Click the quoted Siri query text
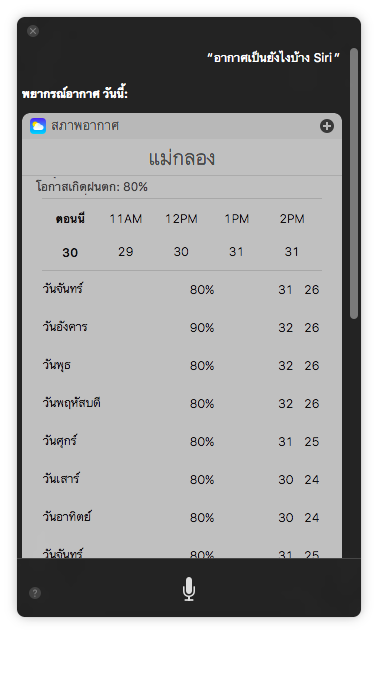The image size is (378, 687). 273,57
